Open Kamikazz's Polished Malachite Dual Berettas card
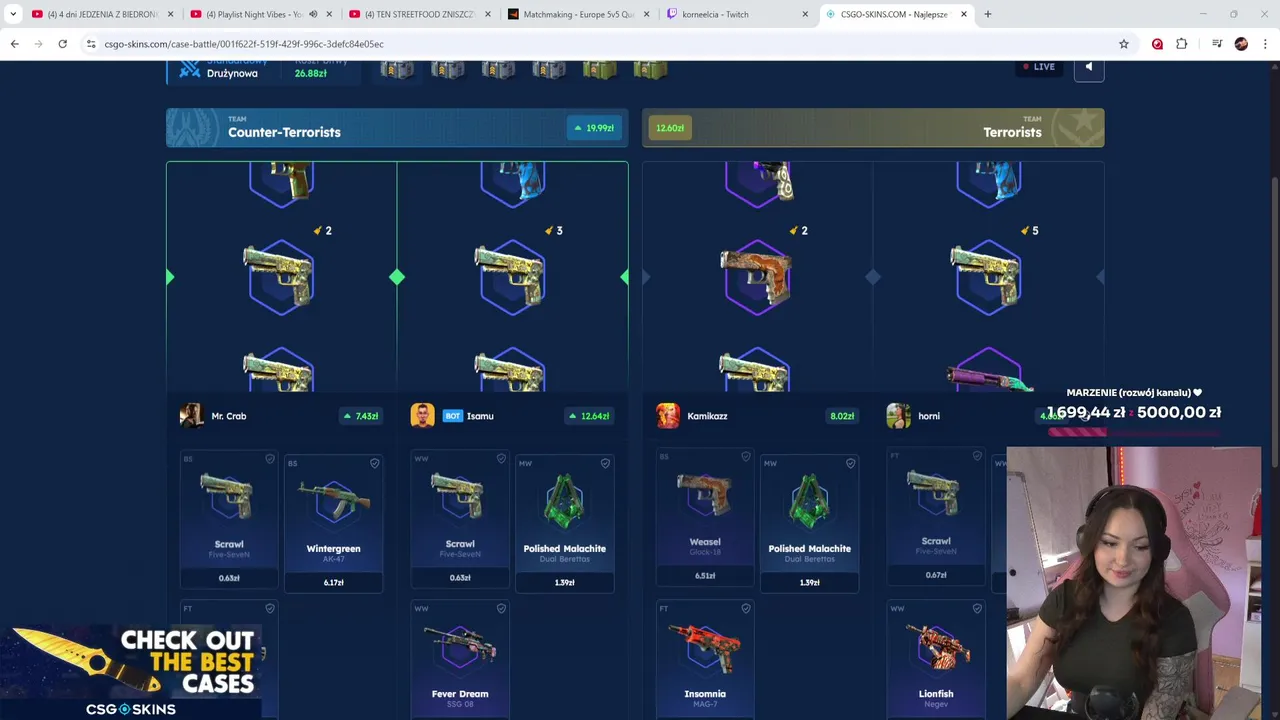1280x720 pixels. [x=809, y=523]
